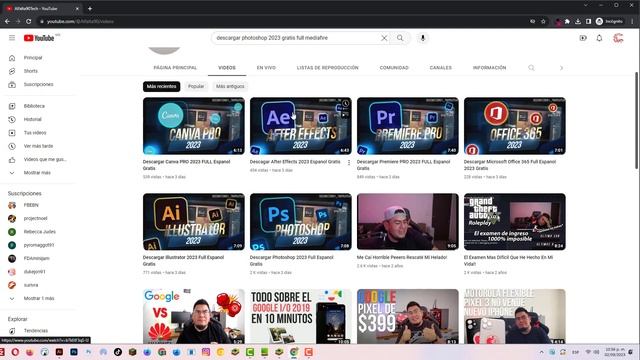Open the account avatar menu
The height and width of the screenshot is (360, 640).
coord(618,38)
